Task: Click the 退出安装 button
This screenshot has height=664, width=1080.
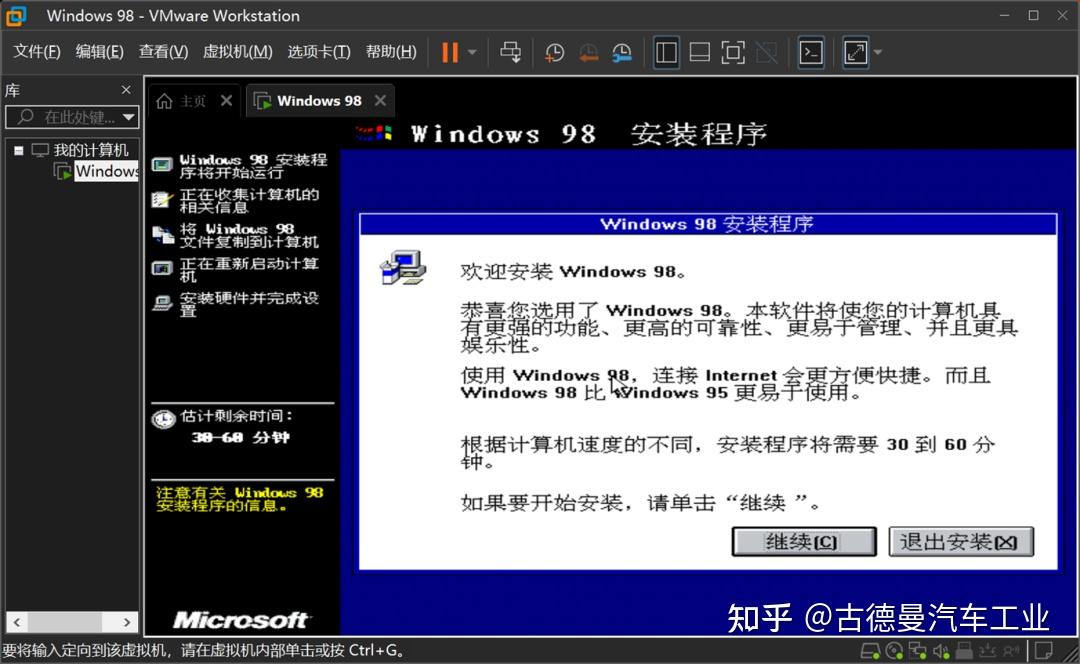Action: pos(960,541)
